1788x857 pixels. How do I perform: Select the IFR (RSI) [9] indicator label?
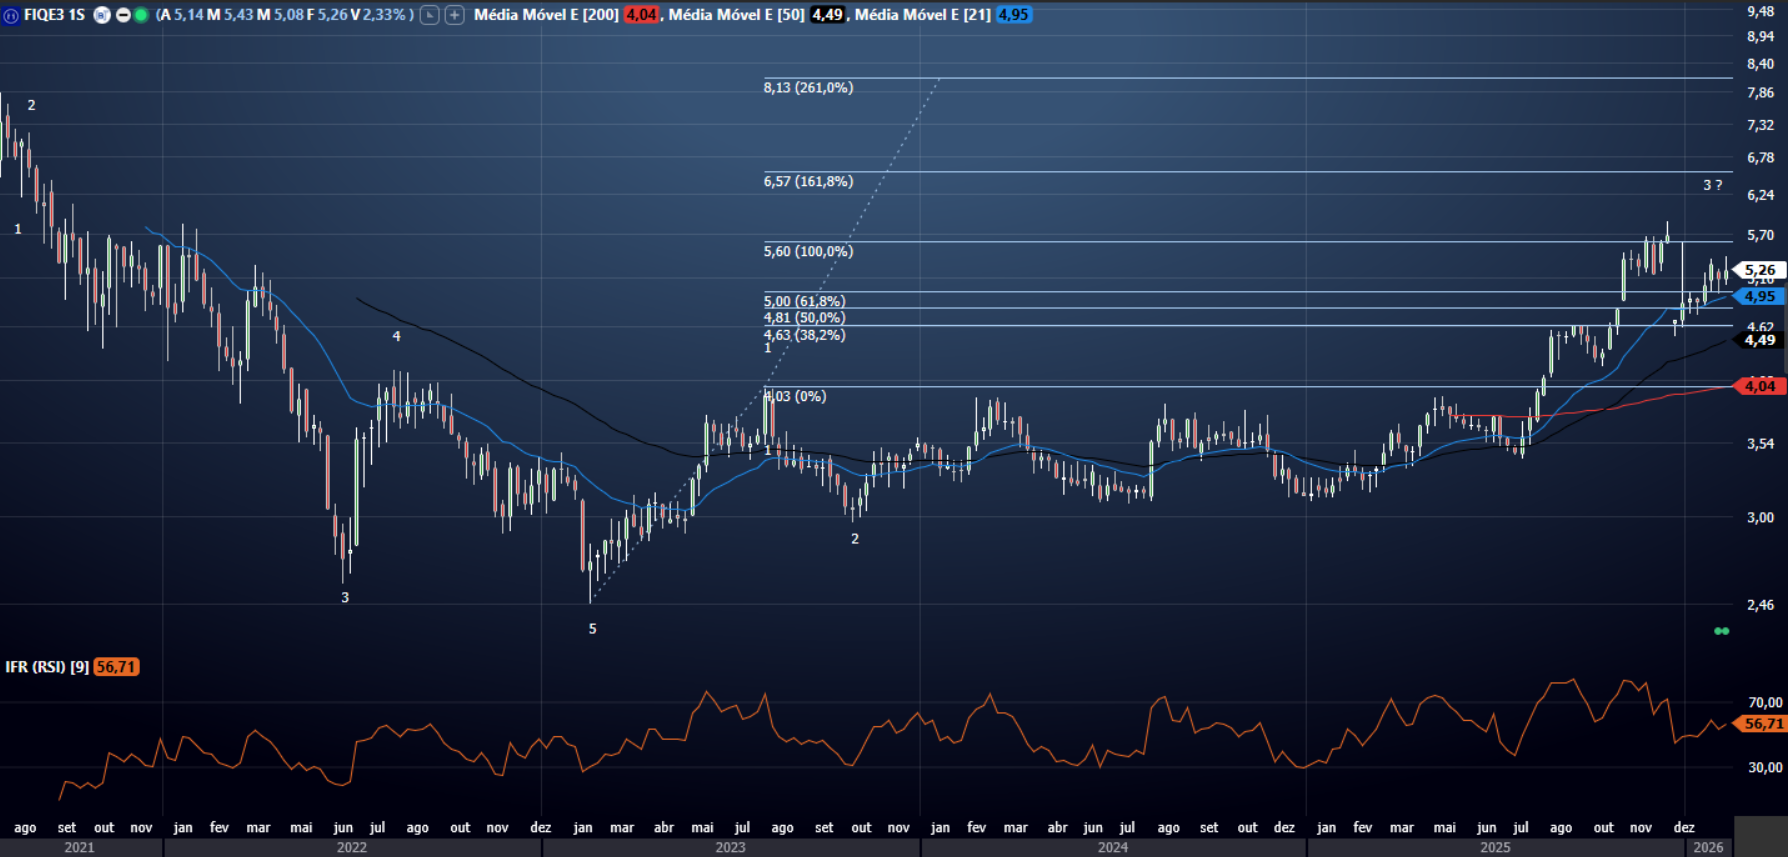coord(47,667)
